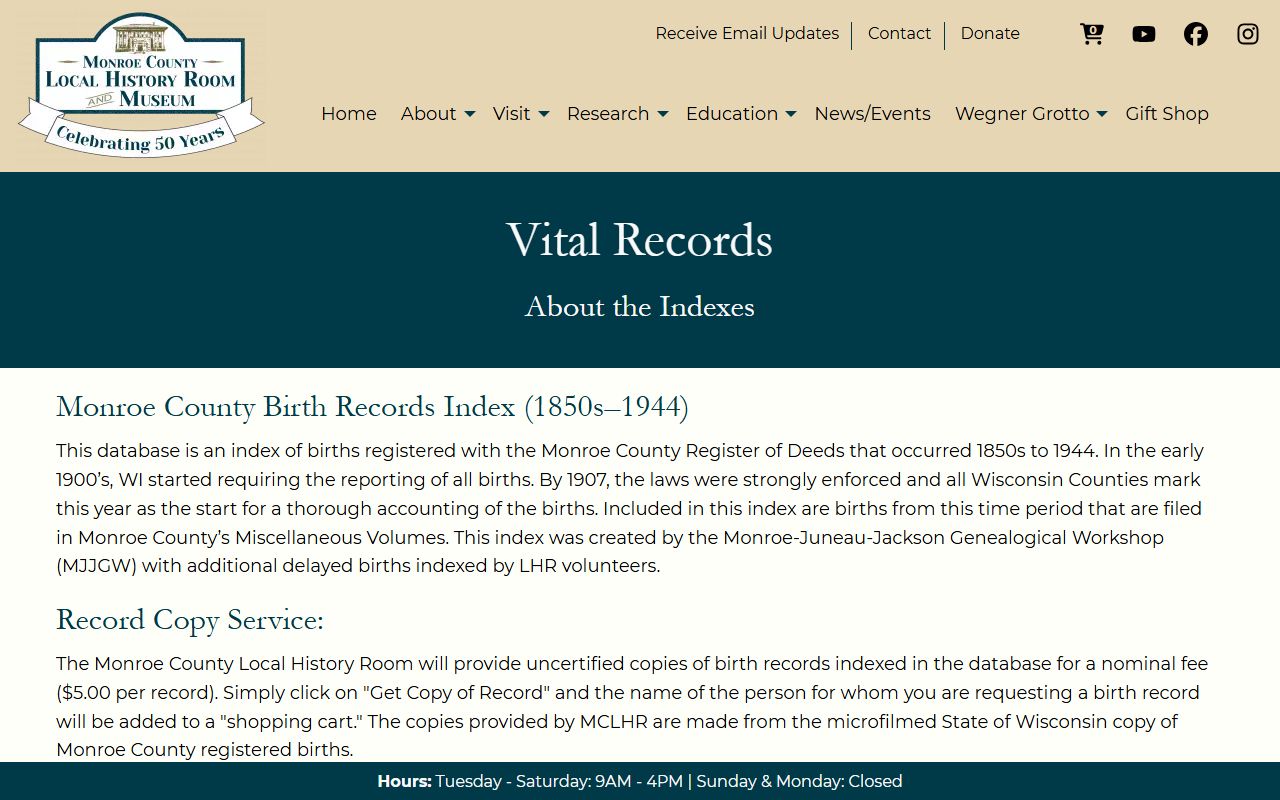Expand the Visit menu arrow

tap(543, 114)
